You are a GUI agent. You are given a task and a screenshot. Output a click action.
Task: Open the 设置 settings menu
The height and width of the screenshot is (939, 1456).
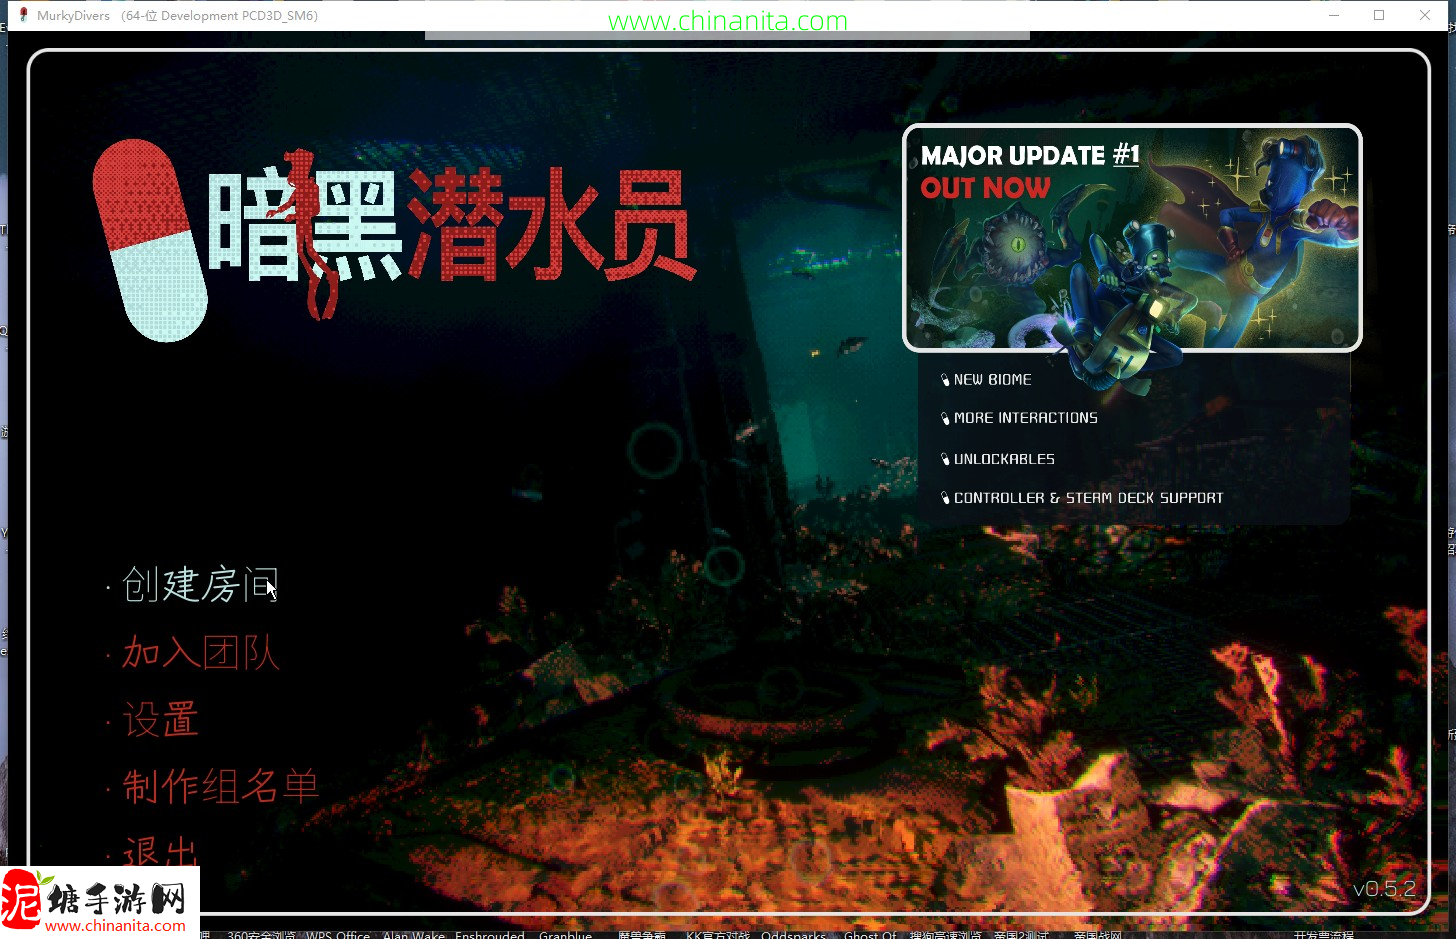click(x=160, y=719)
